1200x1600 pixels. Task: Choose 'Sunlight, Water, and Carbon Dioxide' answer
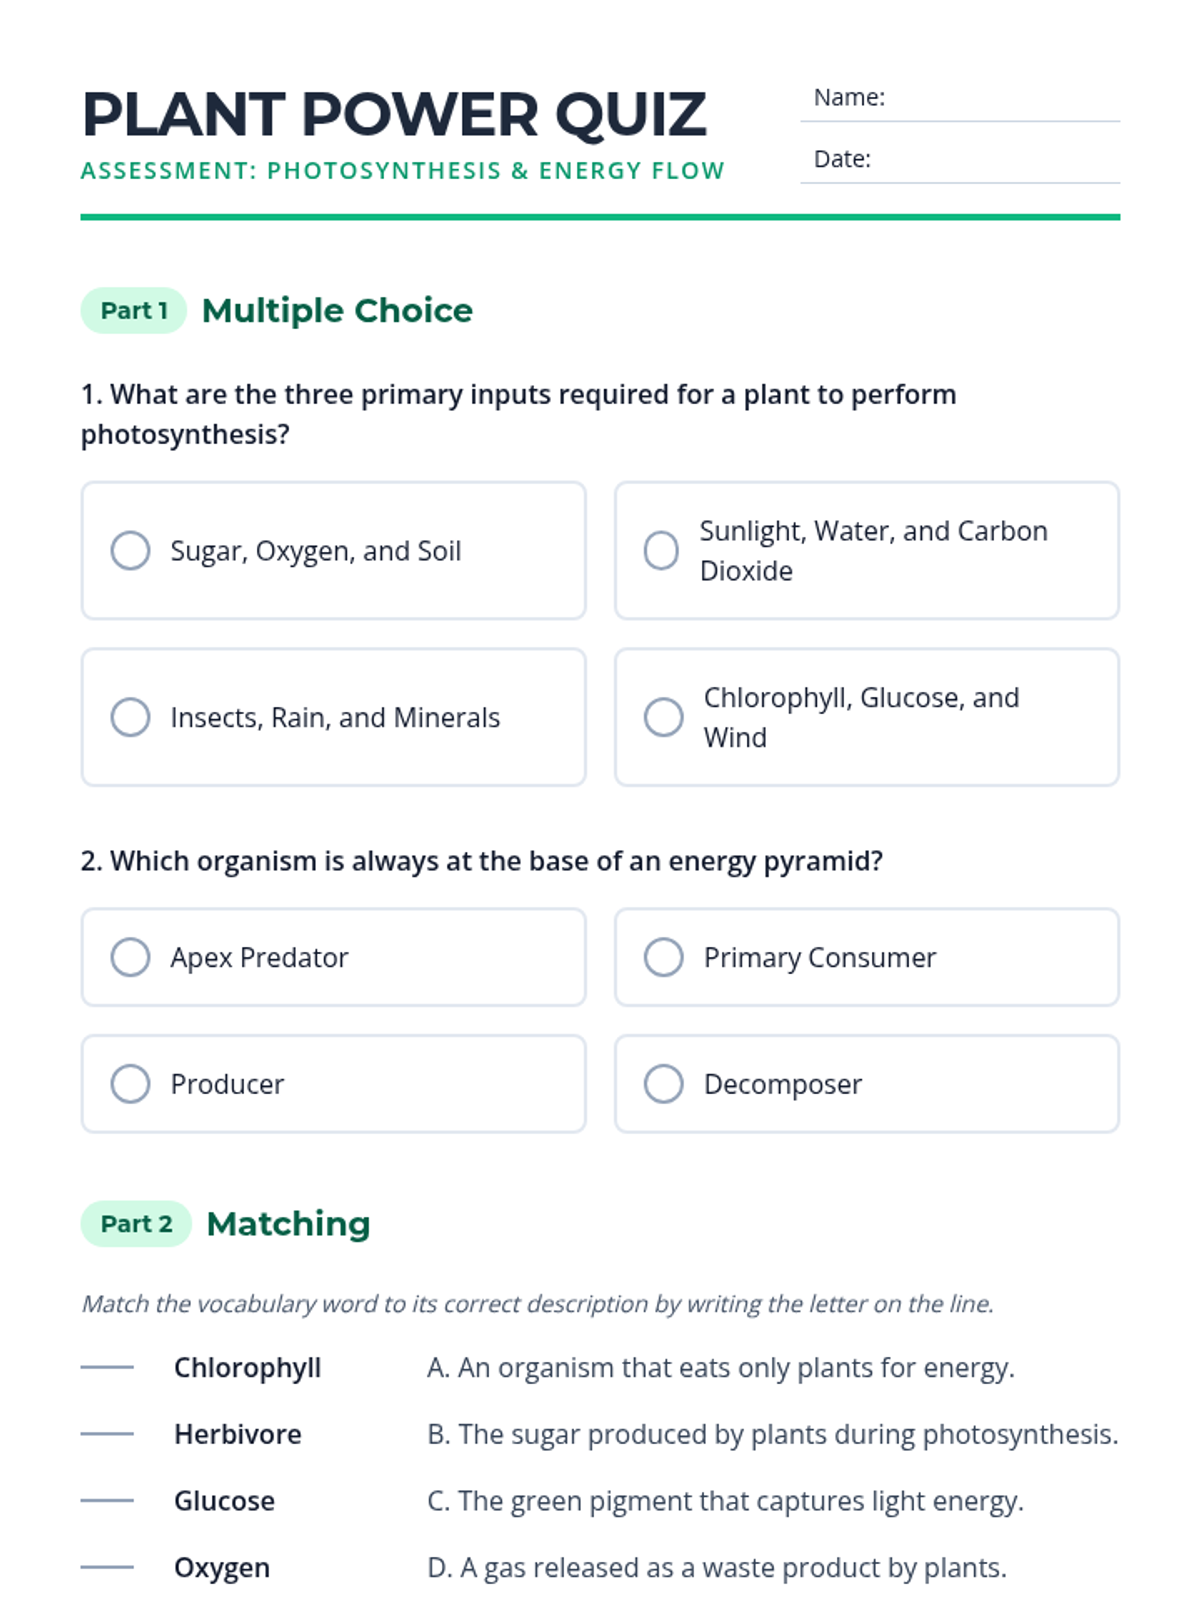click(661, 551)
